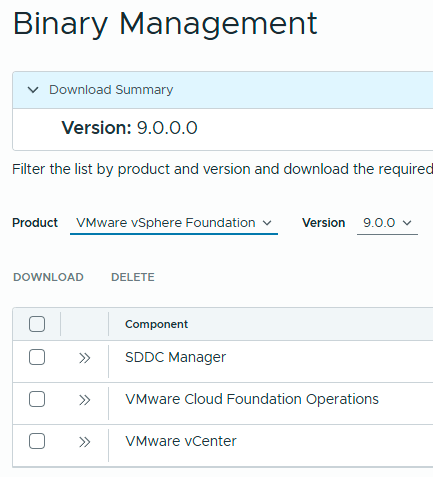Screen dimensions: 433x477
Task: Collapse the Download Summary chevron
Action: (x=33, y=90)
